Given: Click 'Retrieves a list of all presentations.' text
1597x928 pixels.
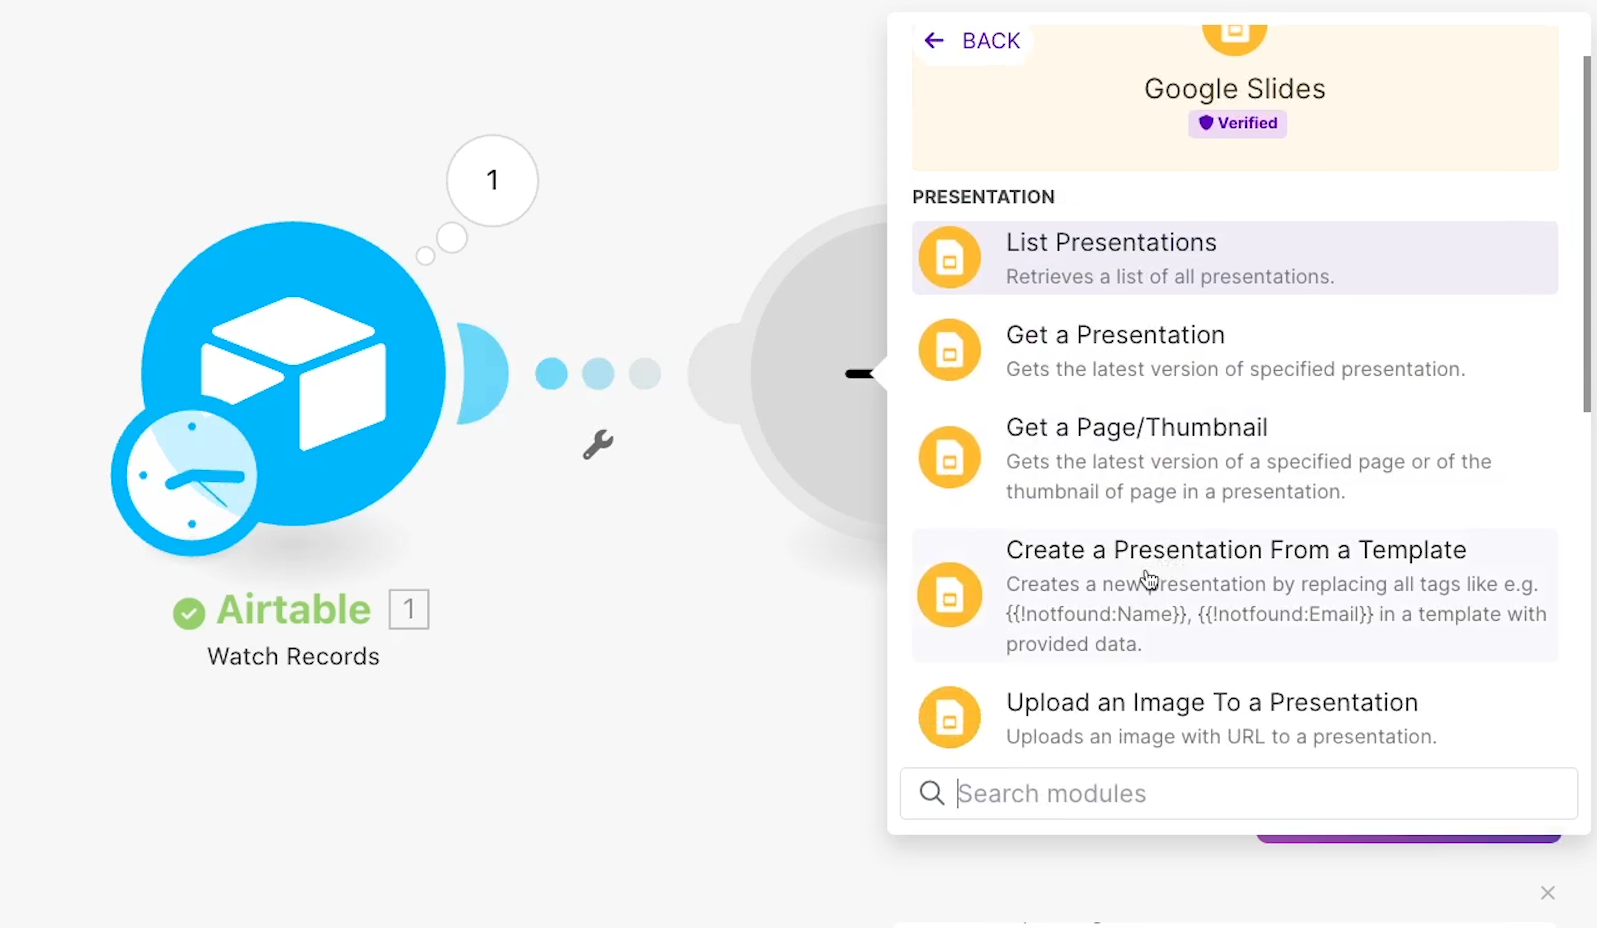Looking at the screenshot, I should pyautogui.click(x=1170, y=277).
